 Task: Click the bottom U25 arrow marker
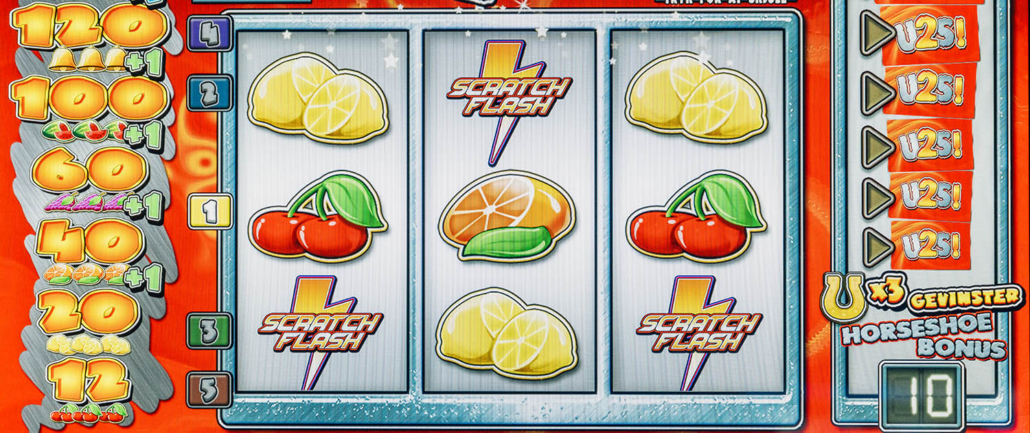[x=877, y=245]
